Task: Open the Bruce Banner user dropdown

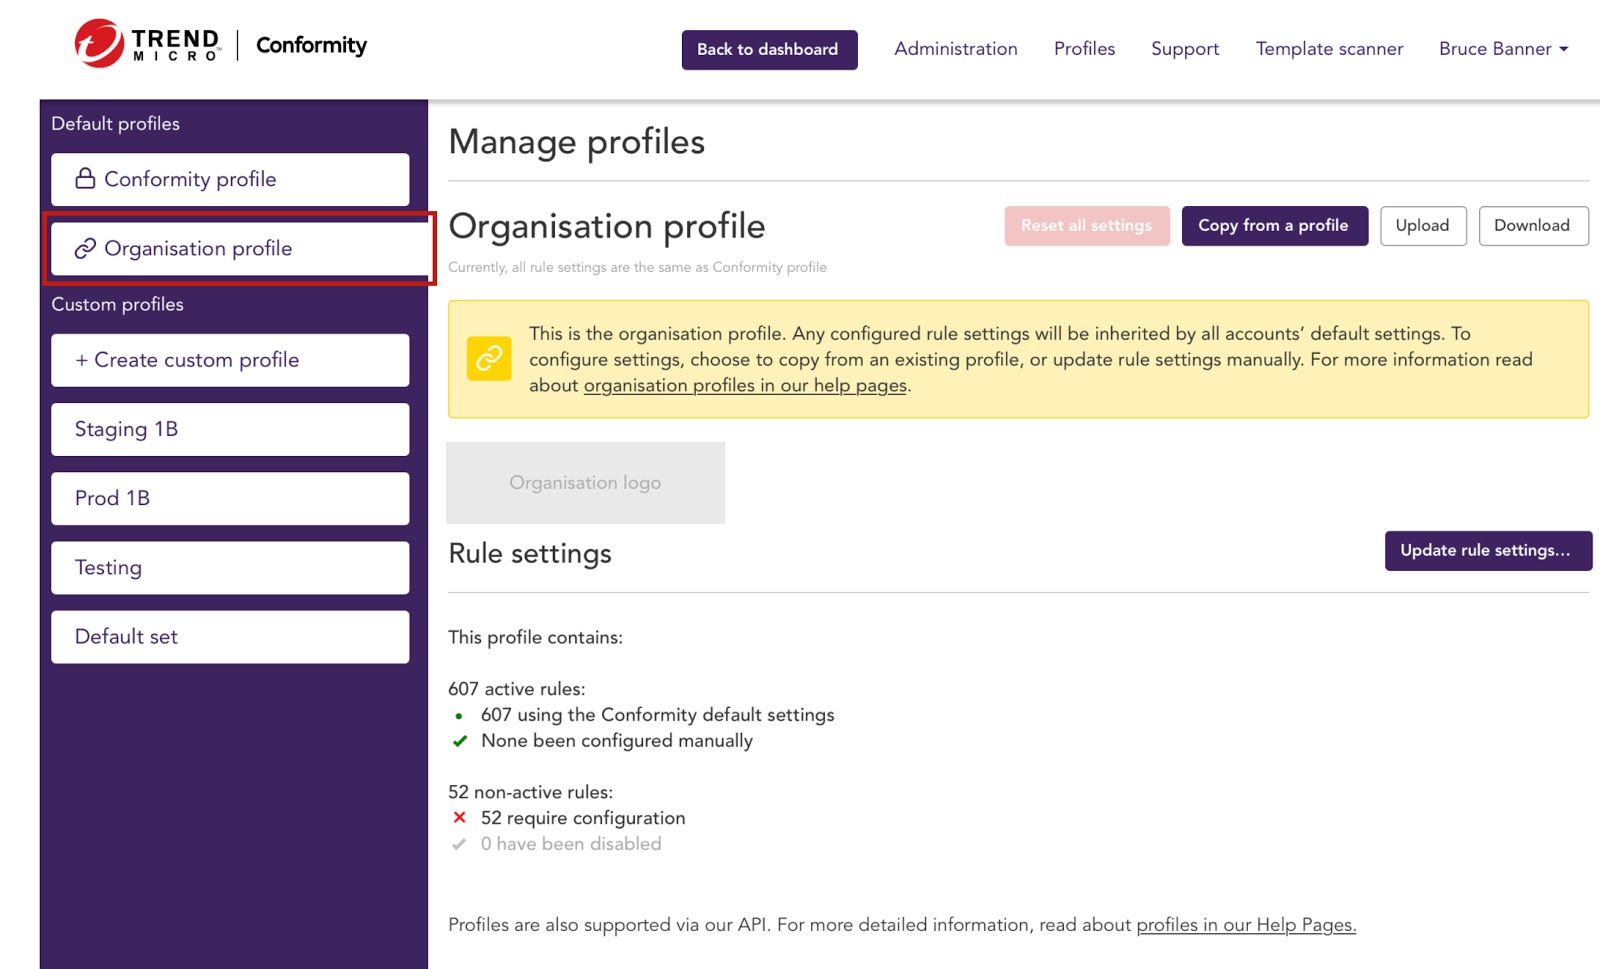Action: (x=1503, y=49)
